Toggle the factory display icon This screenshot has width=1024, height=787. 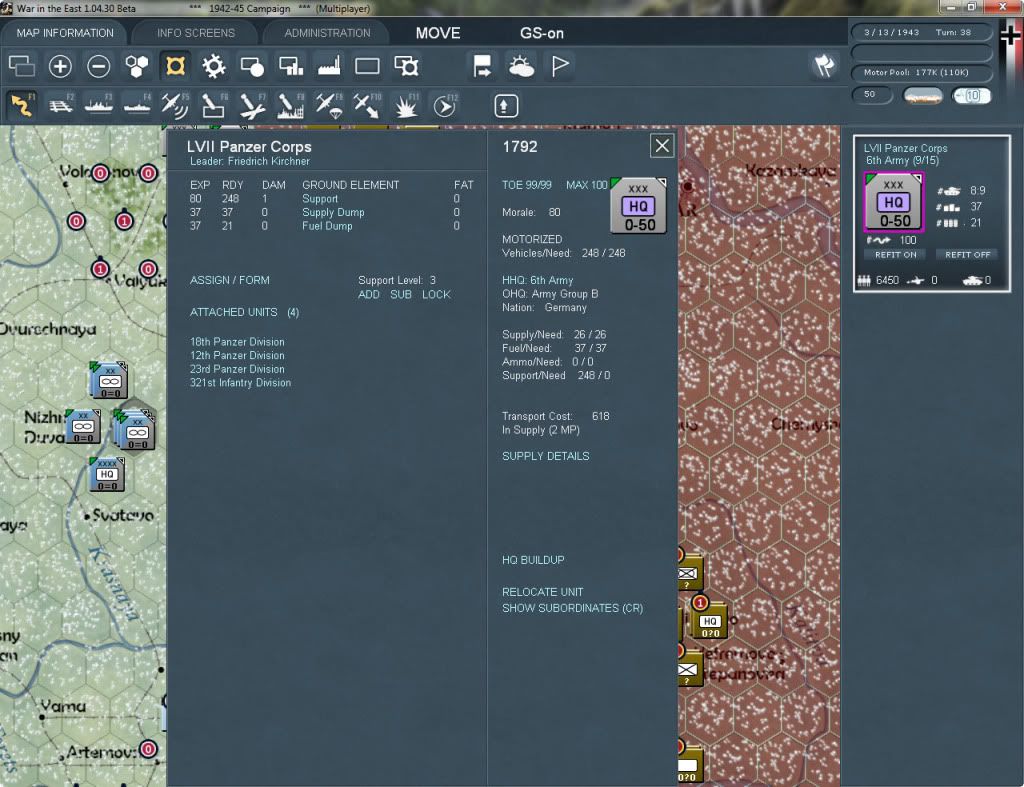[x=329, y=66]
